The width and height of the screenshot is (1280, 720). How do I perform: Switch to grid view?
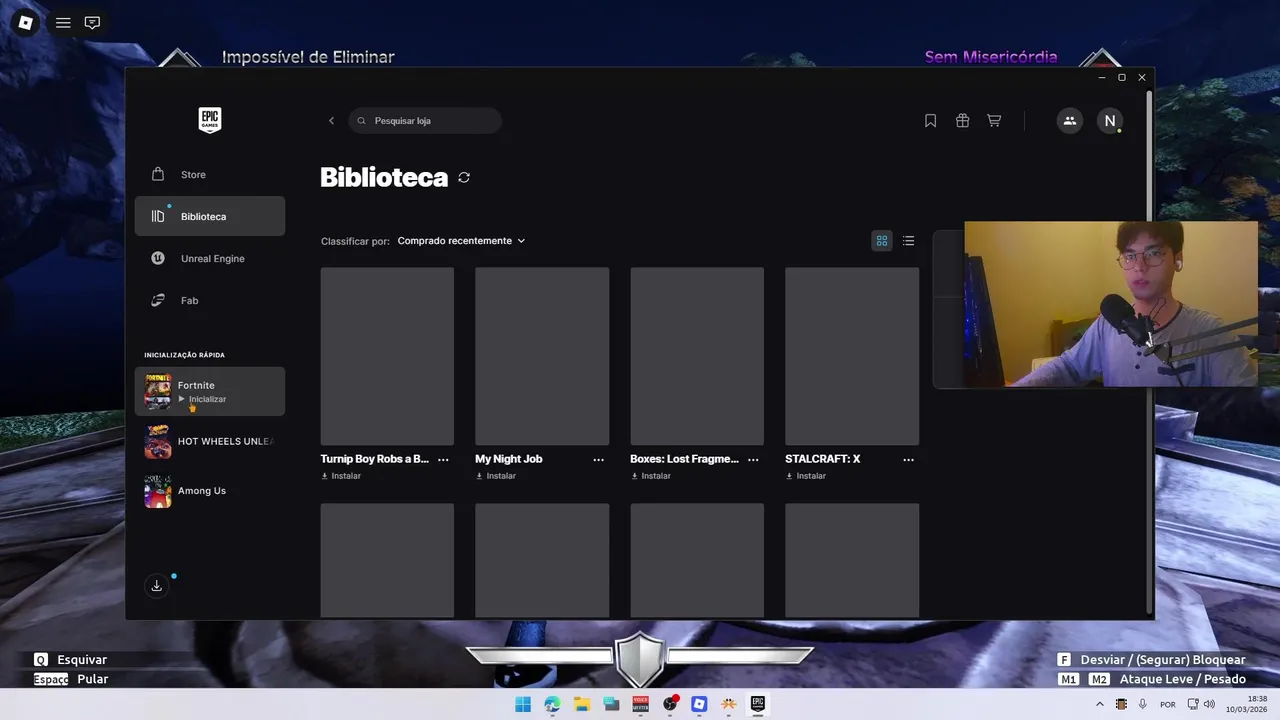pyautogui.click(x=882, y=241)
